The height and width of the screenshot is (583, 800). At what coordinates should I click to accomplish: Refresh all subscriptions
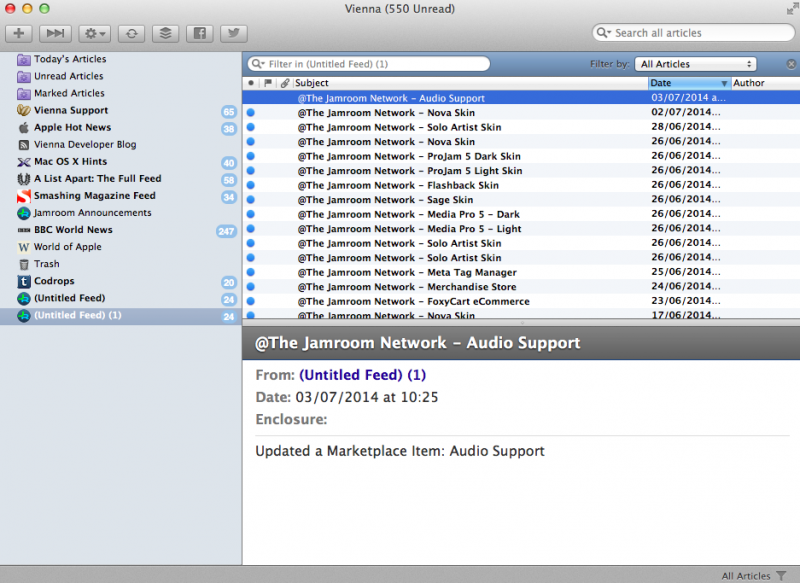(x=130, y=33)
